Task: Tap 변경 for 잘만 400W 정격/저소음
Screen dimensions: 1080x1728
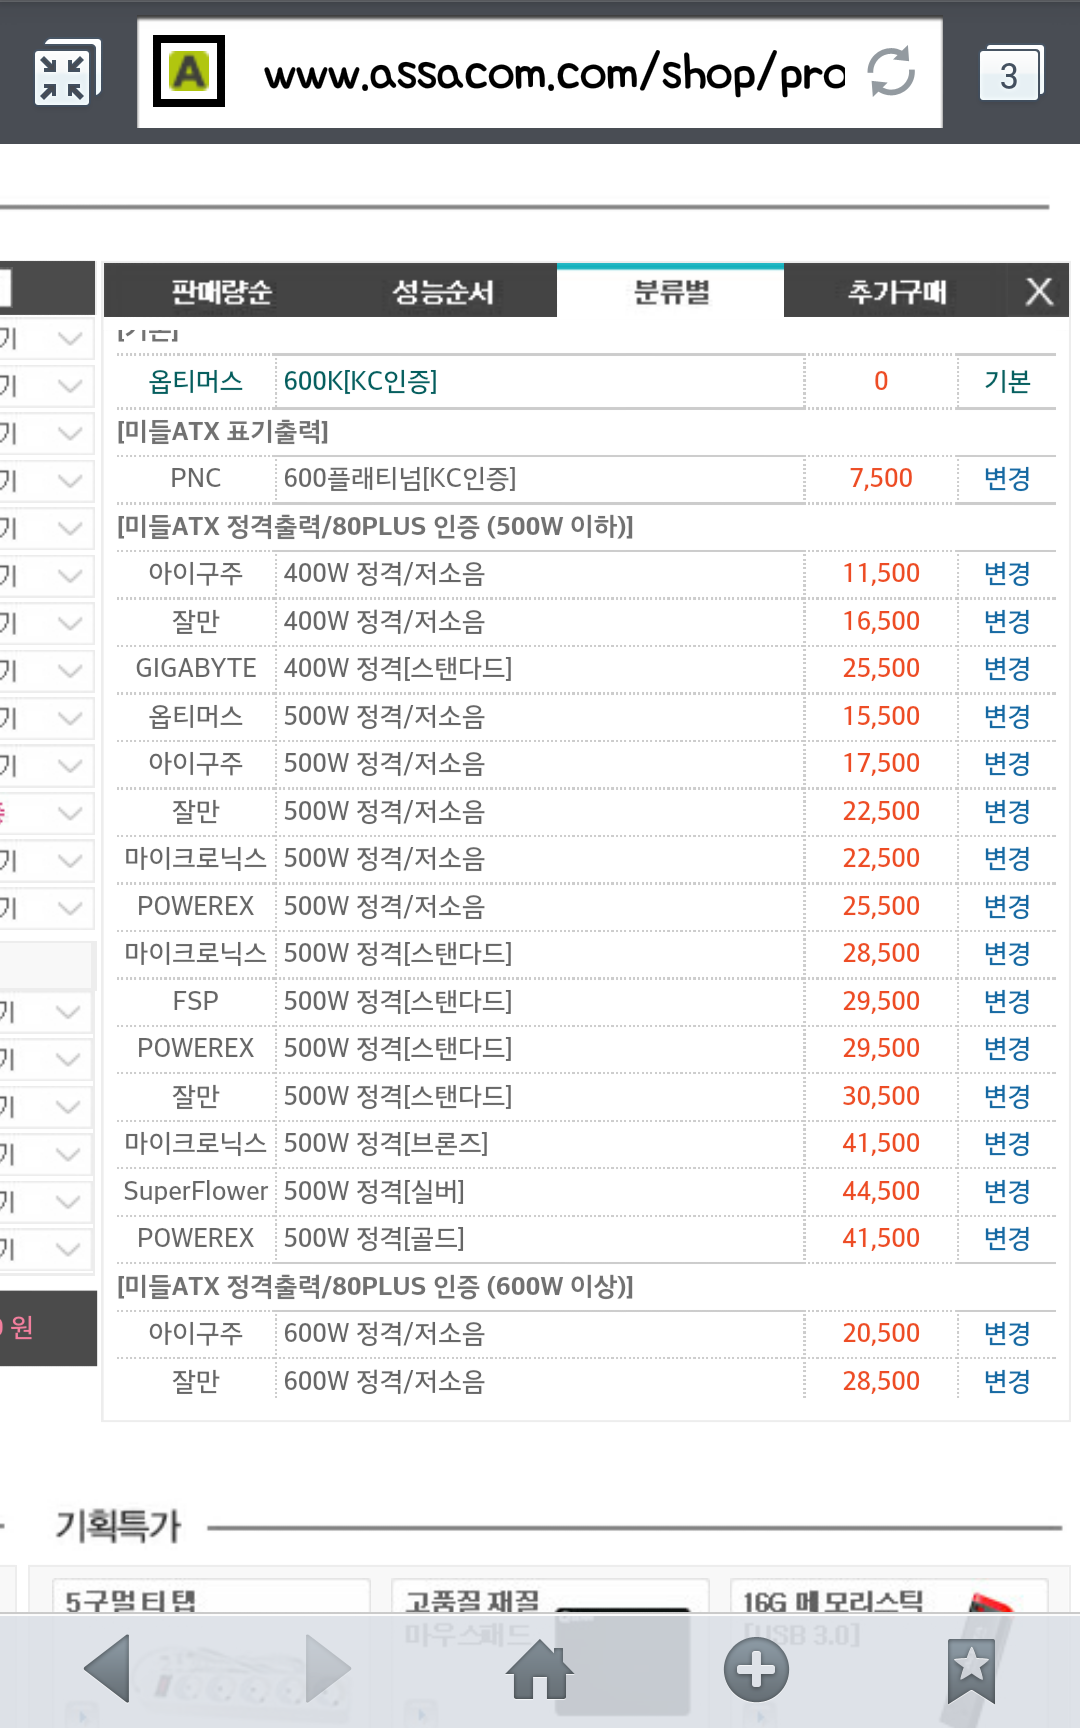Action: coord(1007,621)
